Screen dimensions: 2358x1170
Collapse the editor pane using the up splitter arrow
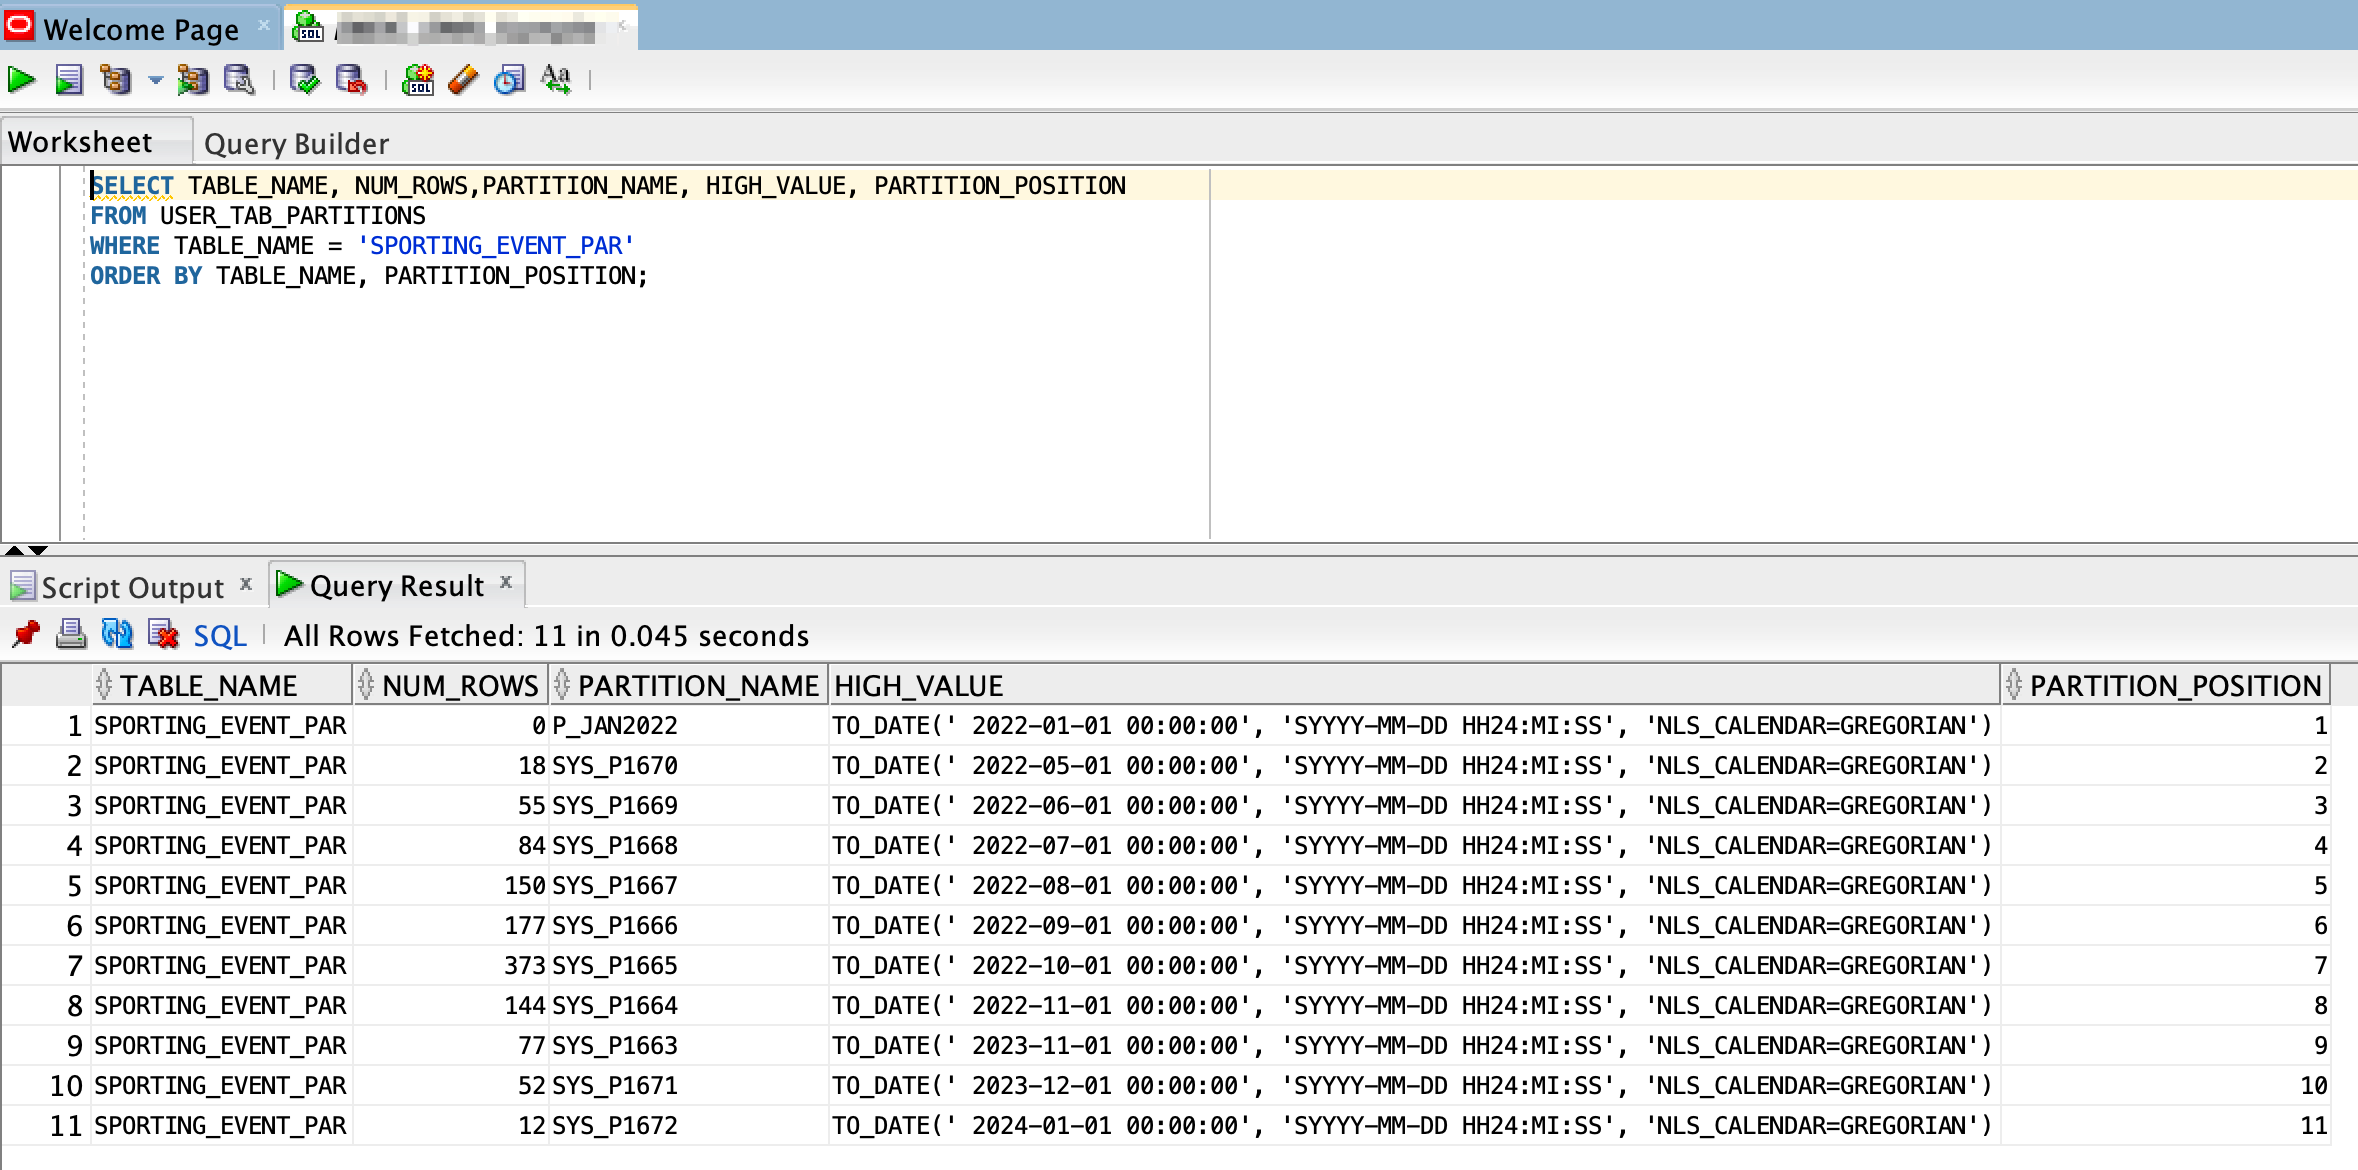click(13, 549)
